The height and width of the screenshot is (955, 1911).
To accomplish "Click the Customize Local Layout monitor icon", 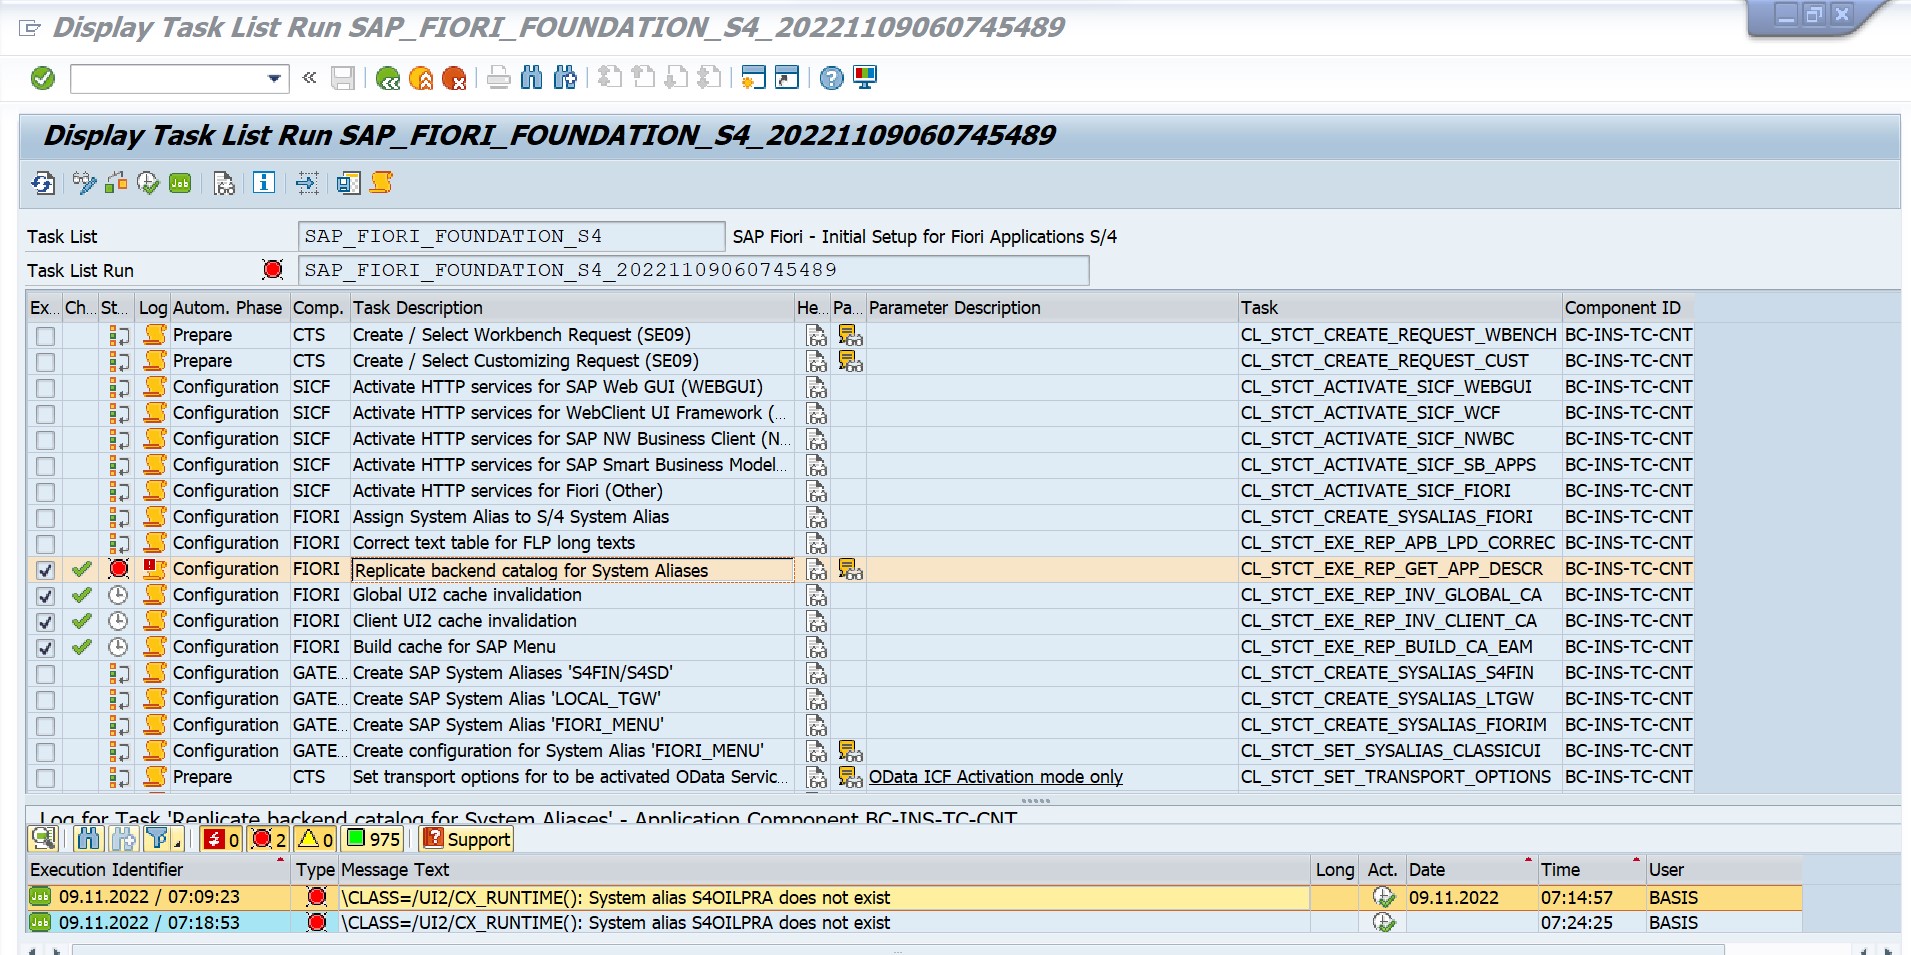I will click(865, 77).
